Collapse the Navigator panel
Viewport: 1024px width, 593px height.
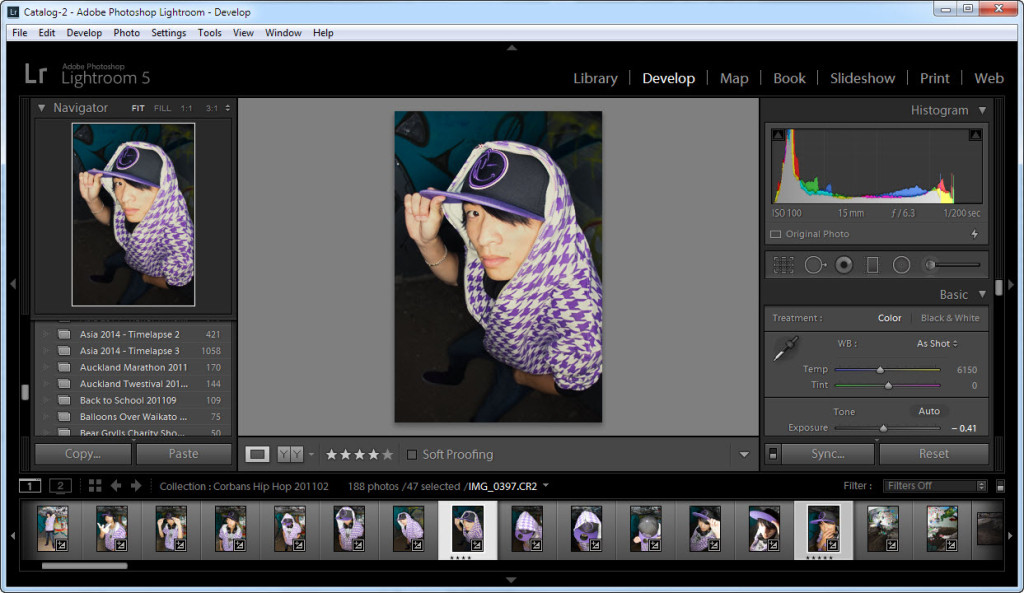click(42, 108)
